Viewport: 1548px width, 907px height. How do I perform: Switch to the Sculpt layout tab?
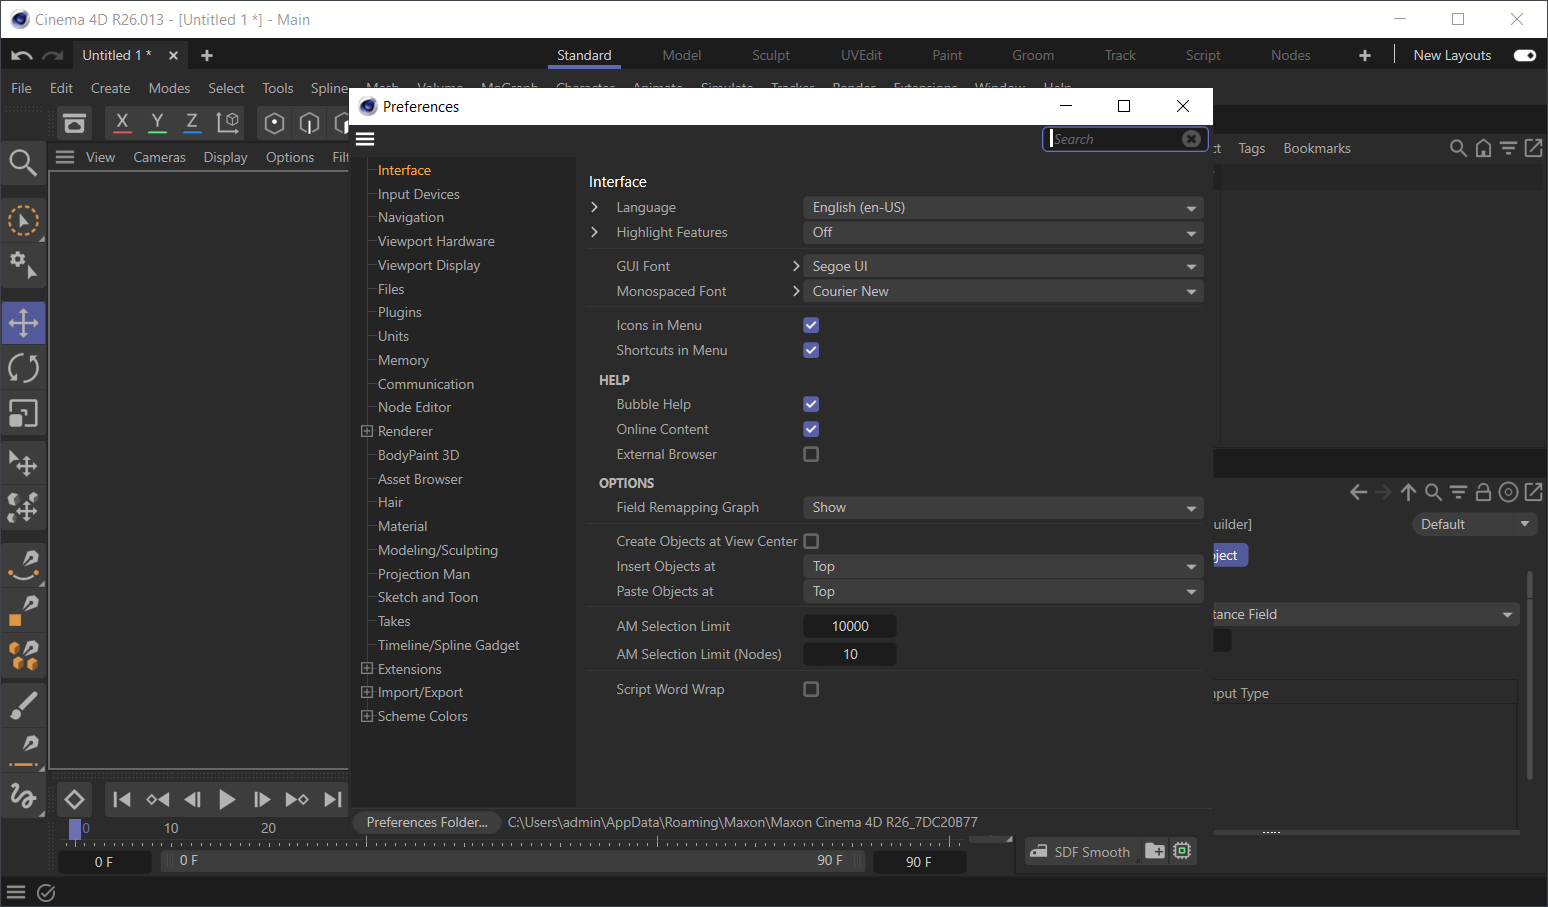click(770, 55)
